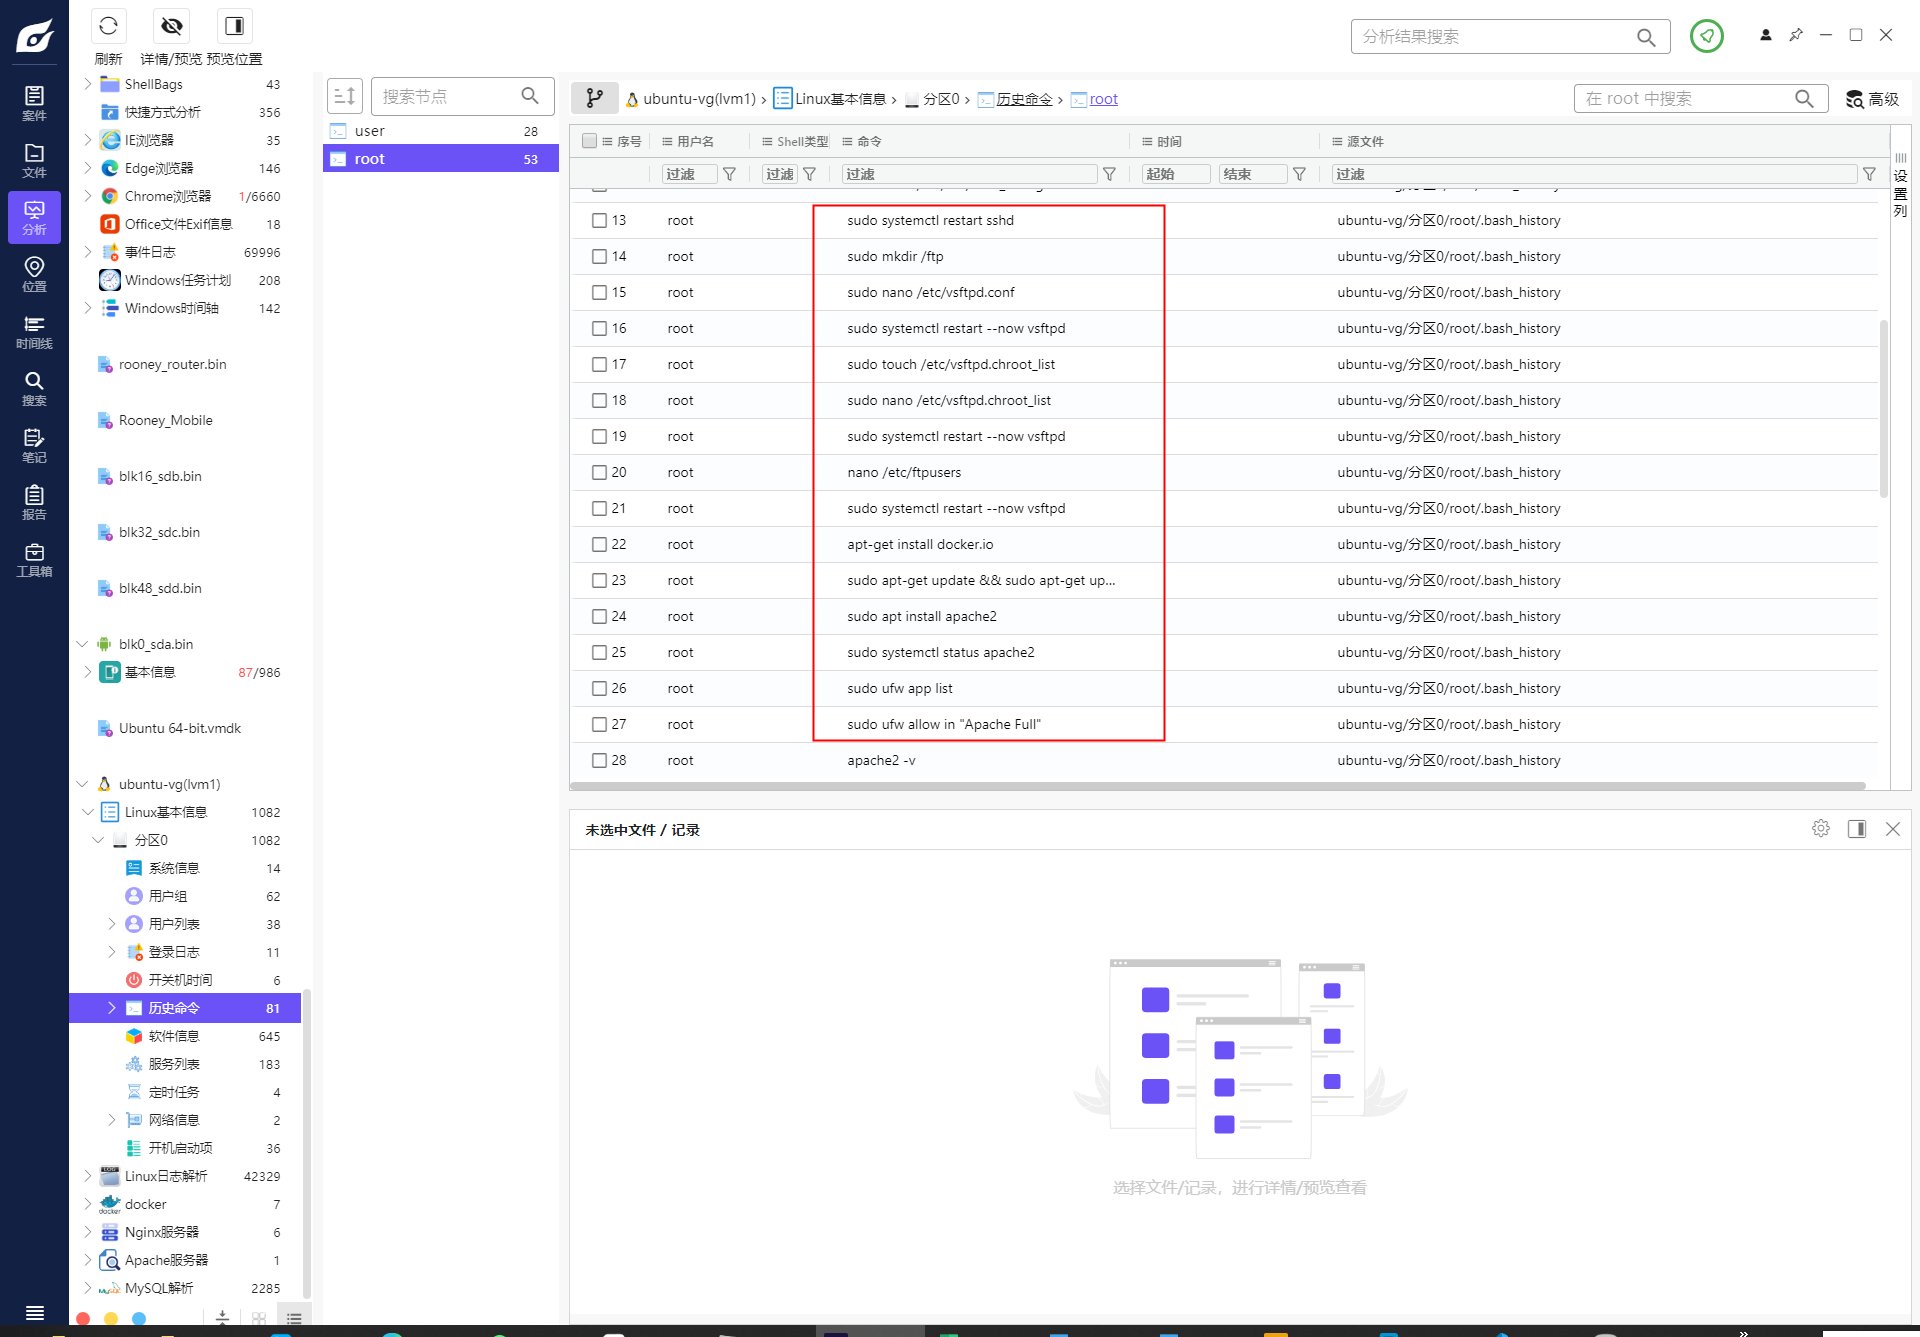Toggle the 详情/预览 eye icon
This screenshot has width=1920, height=1337.
coord(172,26)
